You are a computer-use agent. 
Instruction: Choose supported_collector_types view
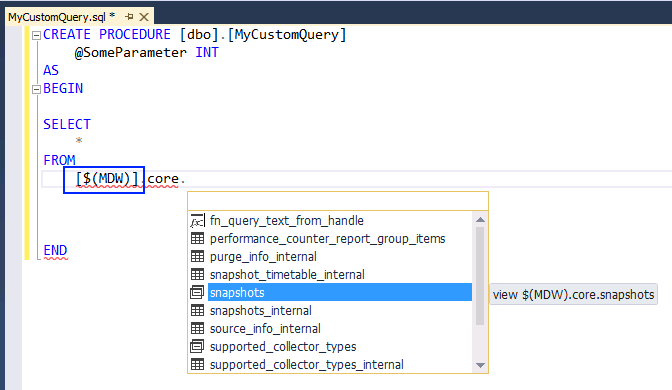point(283,347)
